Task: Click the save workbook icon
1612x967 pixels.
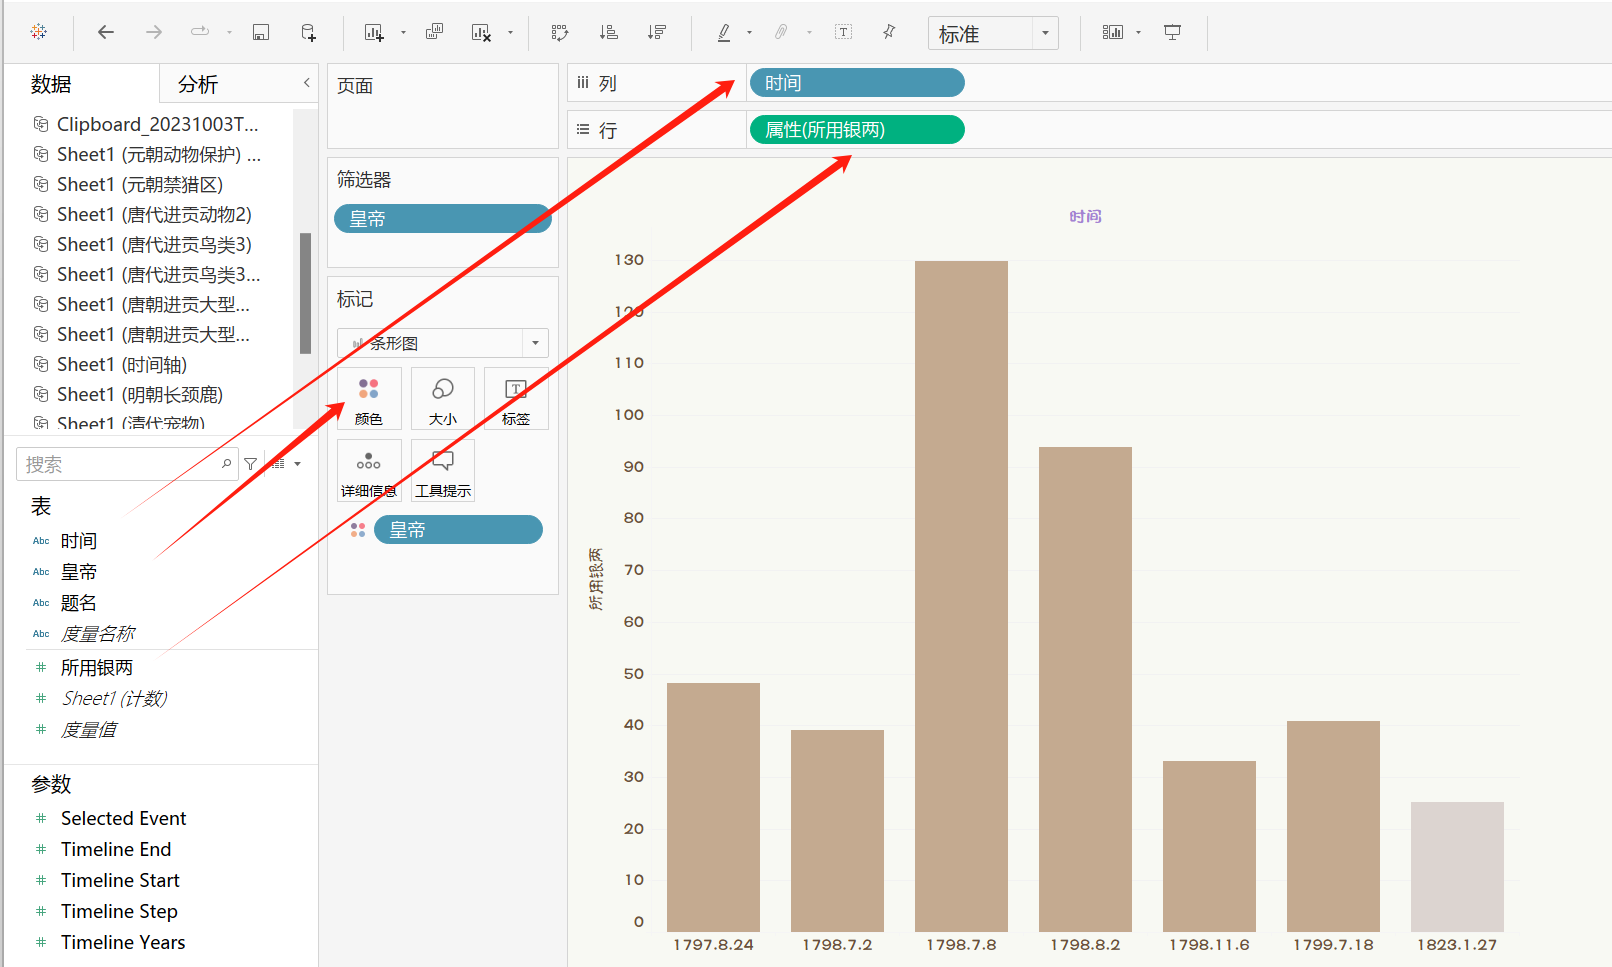Action: point(260,32)
